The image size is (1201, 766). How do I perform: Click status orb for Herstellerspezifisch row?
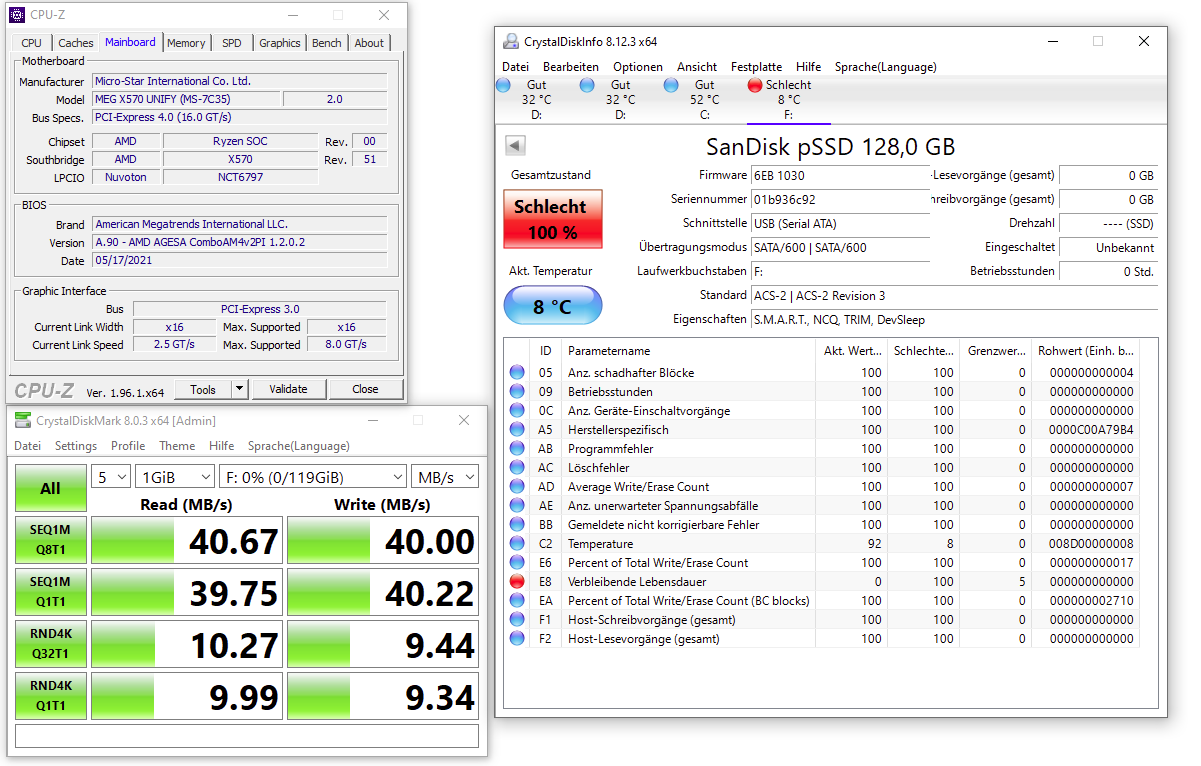pos(517,429)
